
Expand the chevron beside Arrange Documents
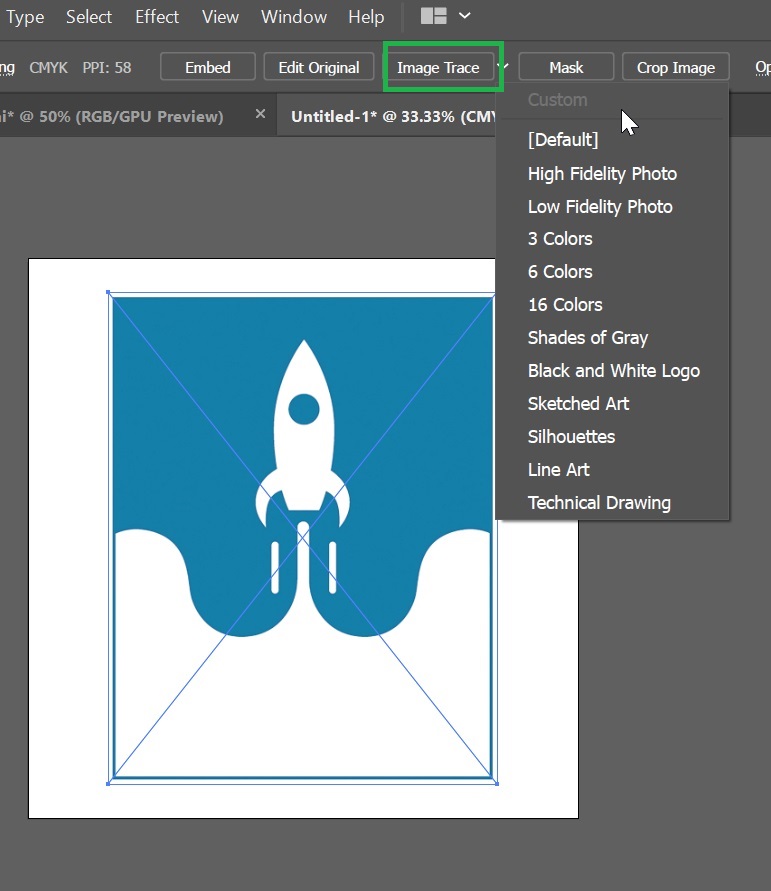[x=464, y=17]
